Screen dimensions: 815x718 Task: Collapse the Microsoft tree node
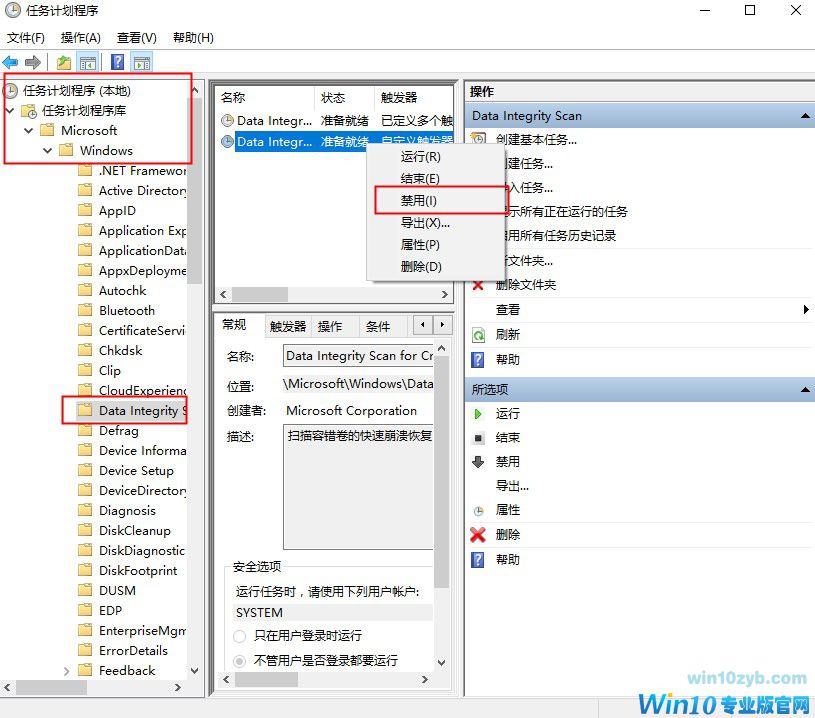tap(29, 131)
